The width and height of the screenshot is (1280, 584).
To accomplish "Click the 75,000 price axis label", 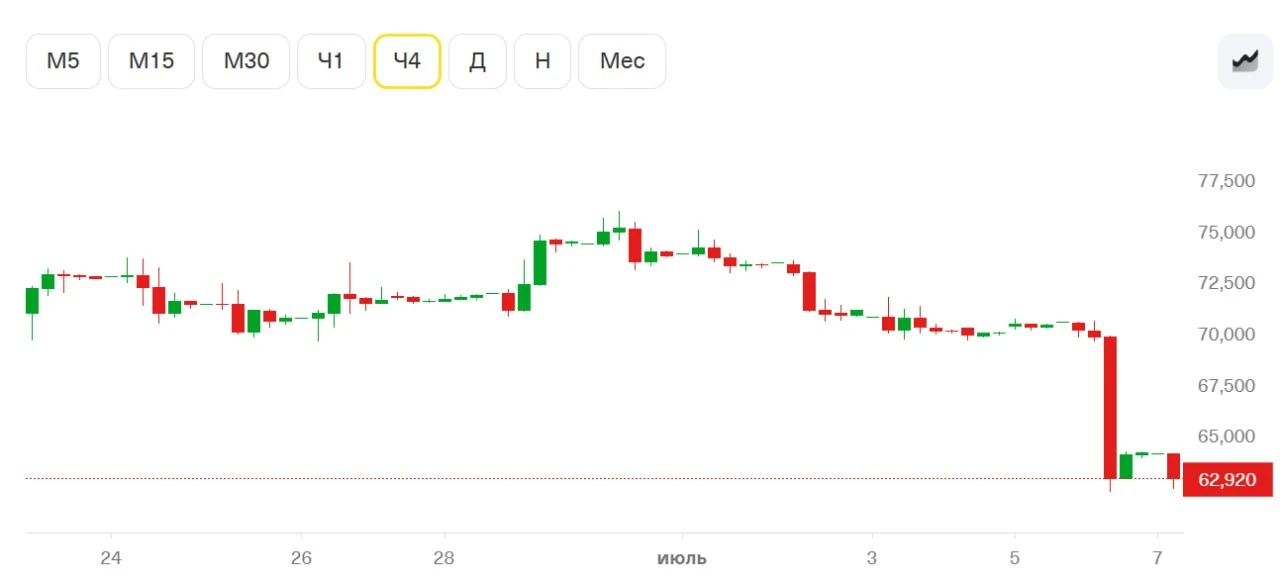I will point(1226,232).
